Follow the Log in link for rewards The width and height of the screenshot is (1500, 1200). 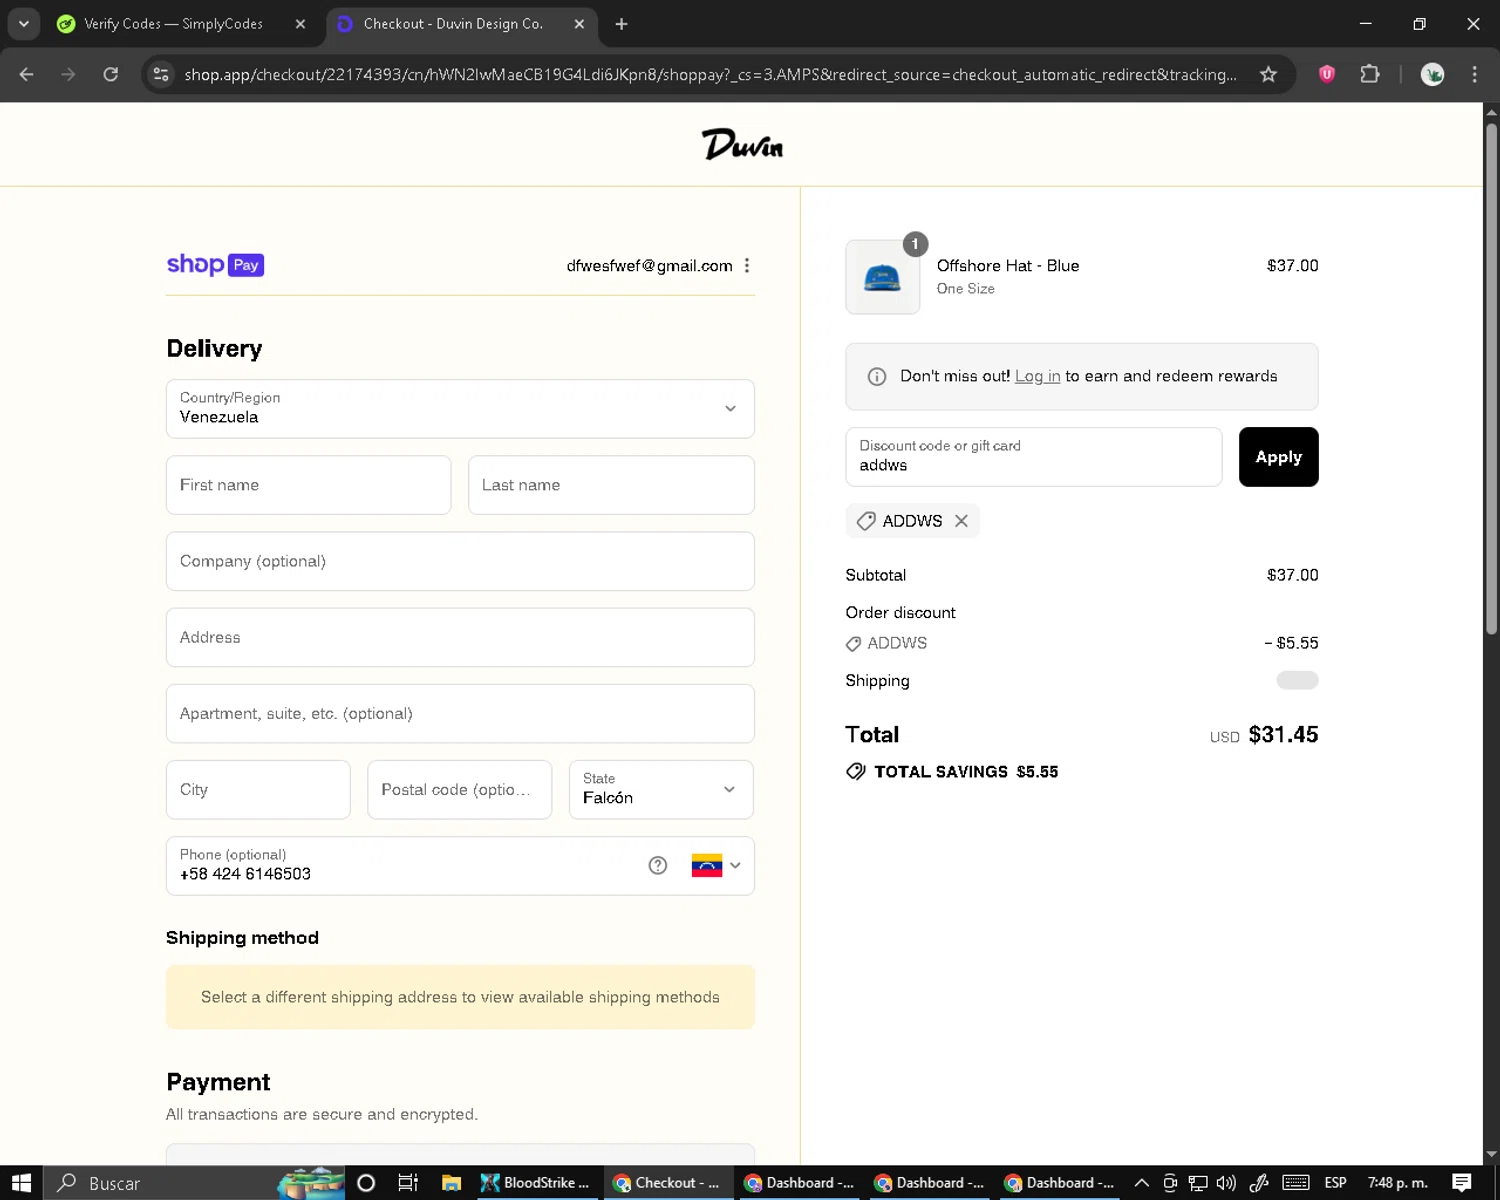(1037, 376)
